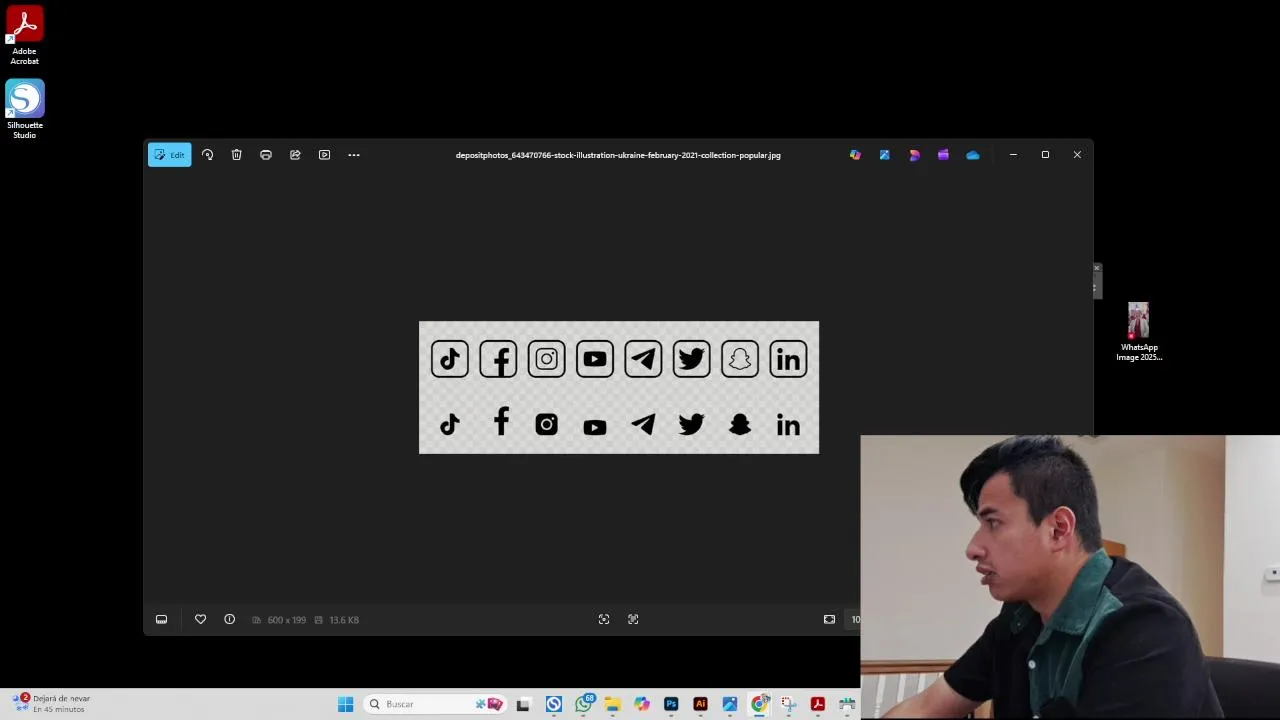Screen dimensions: 1280x720
Task: Open Chrome from the taskbar
Action: coord(759,704)
